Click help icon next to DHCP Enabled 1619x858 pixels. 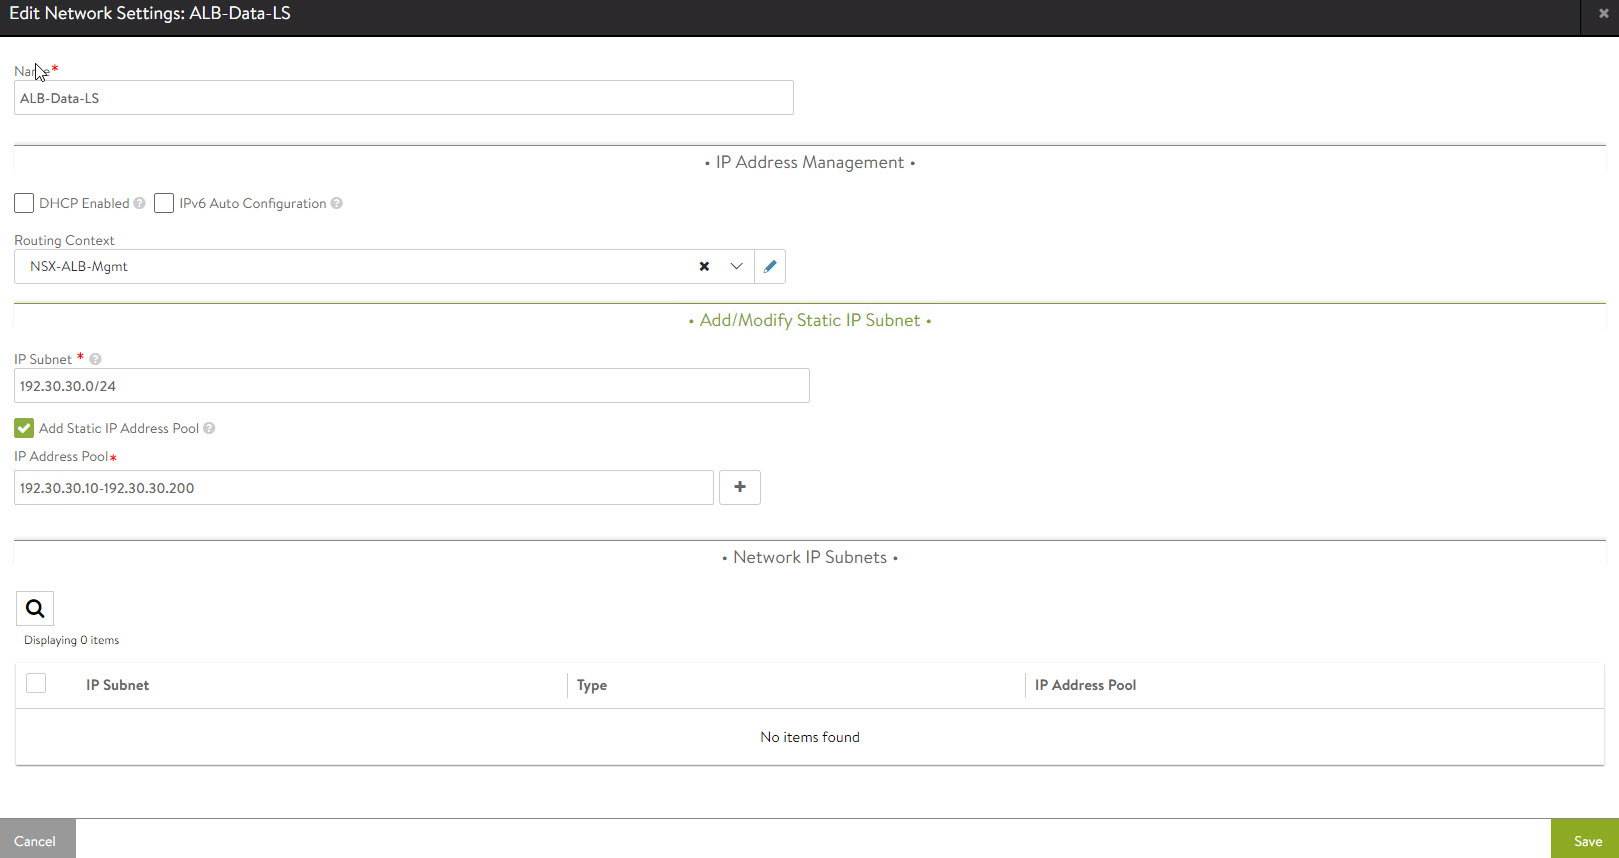point(140,204)
